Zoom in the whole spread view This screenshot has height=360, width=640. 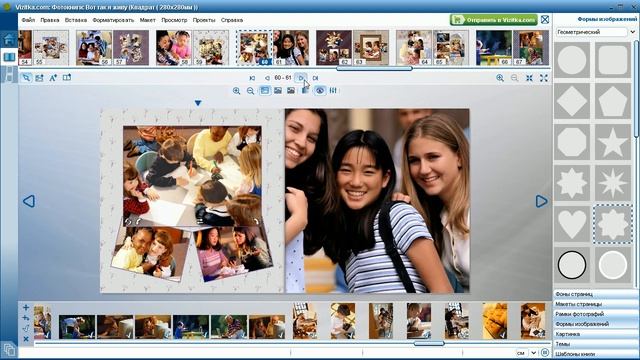click(x=500, y=78)
